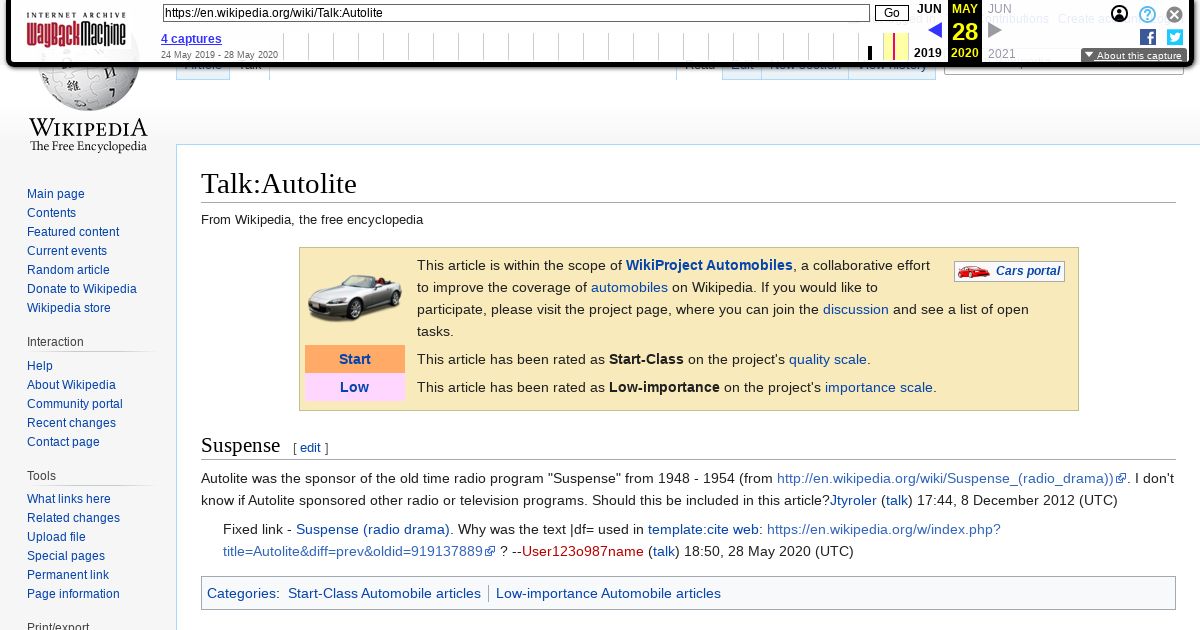Open Recent changes sidebar link
The width and height of the screenshot is (1200, 630).
[71, 423]
